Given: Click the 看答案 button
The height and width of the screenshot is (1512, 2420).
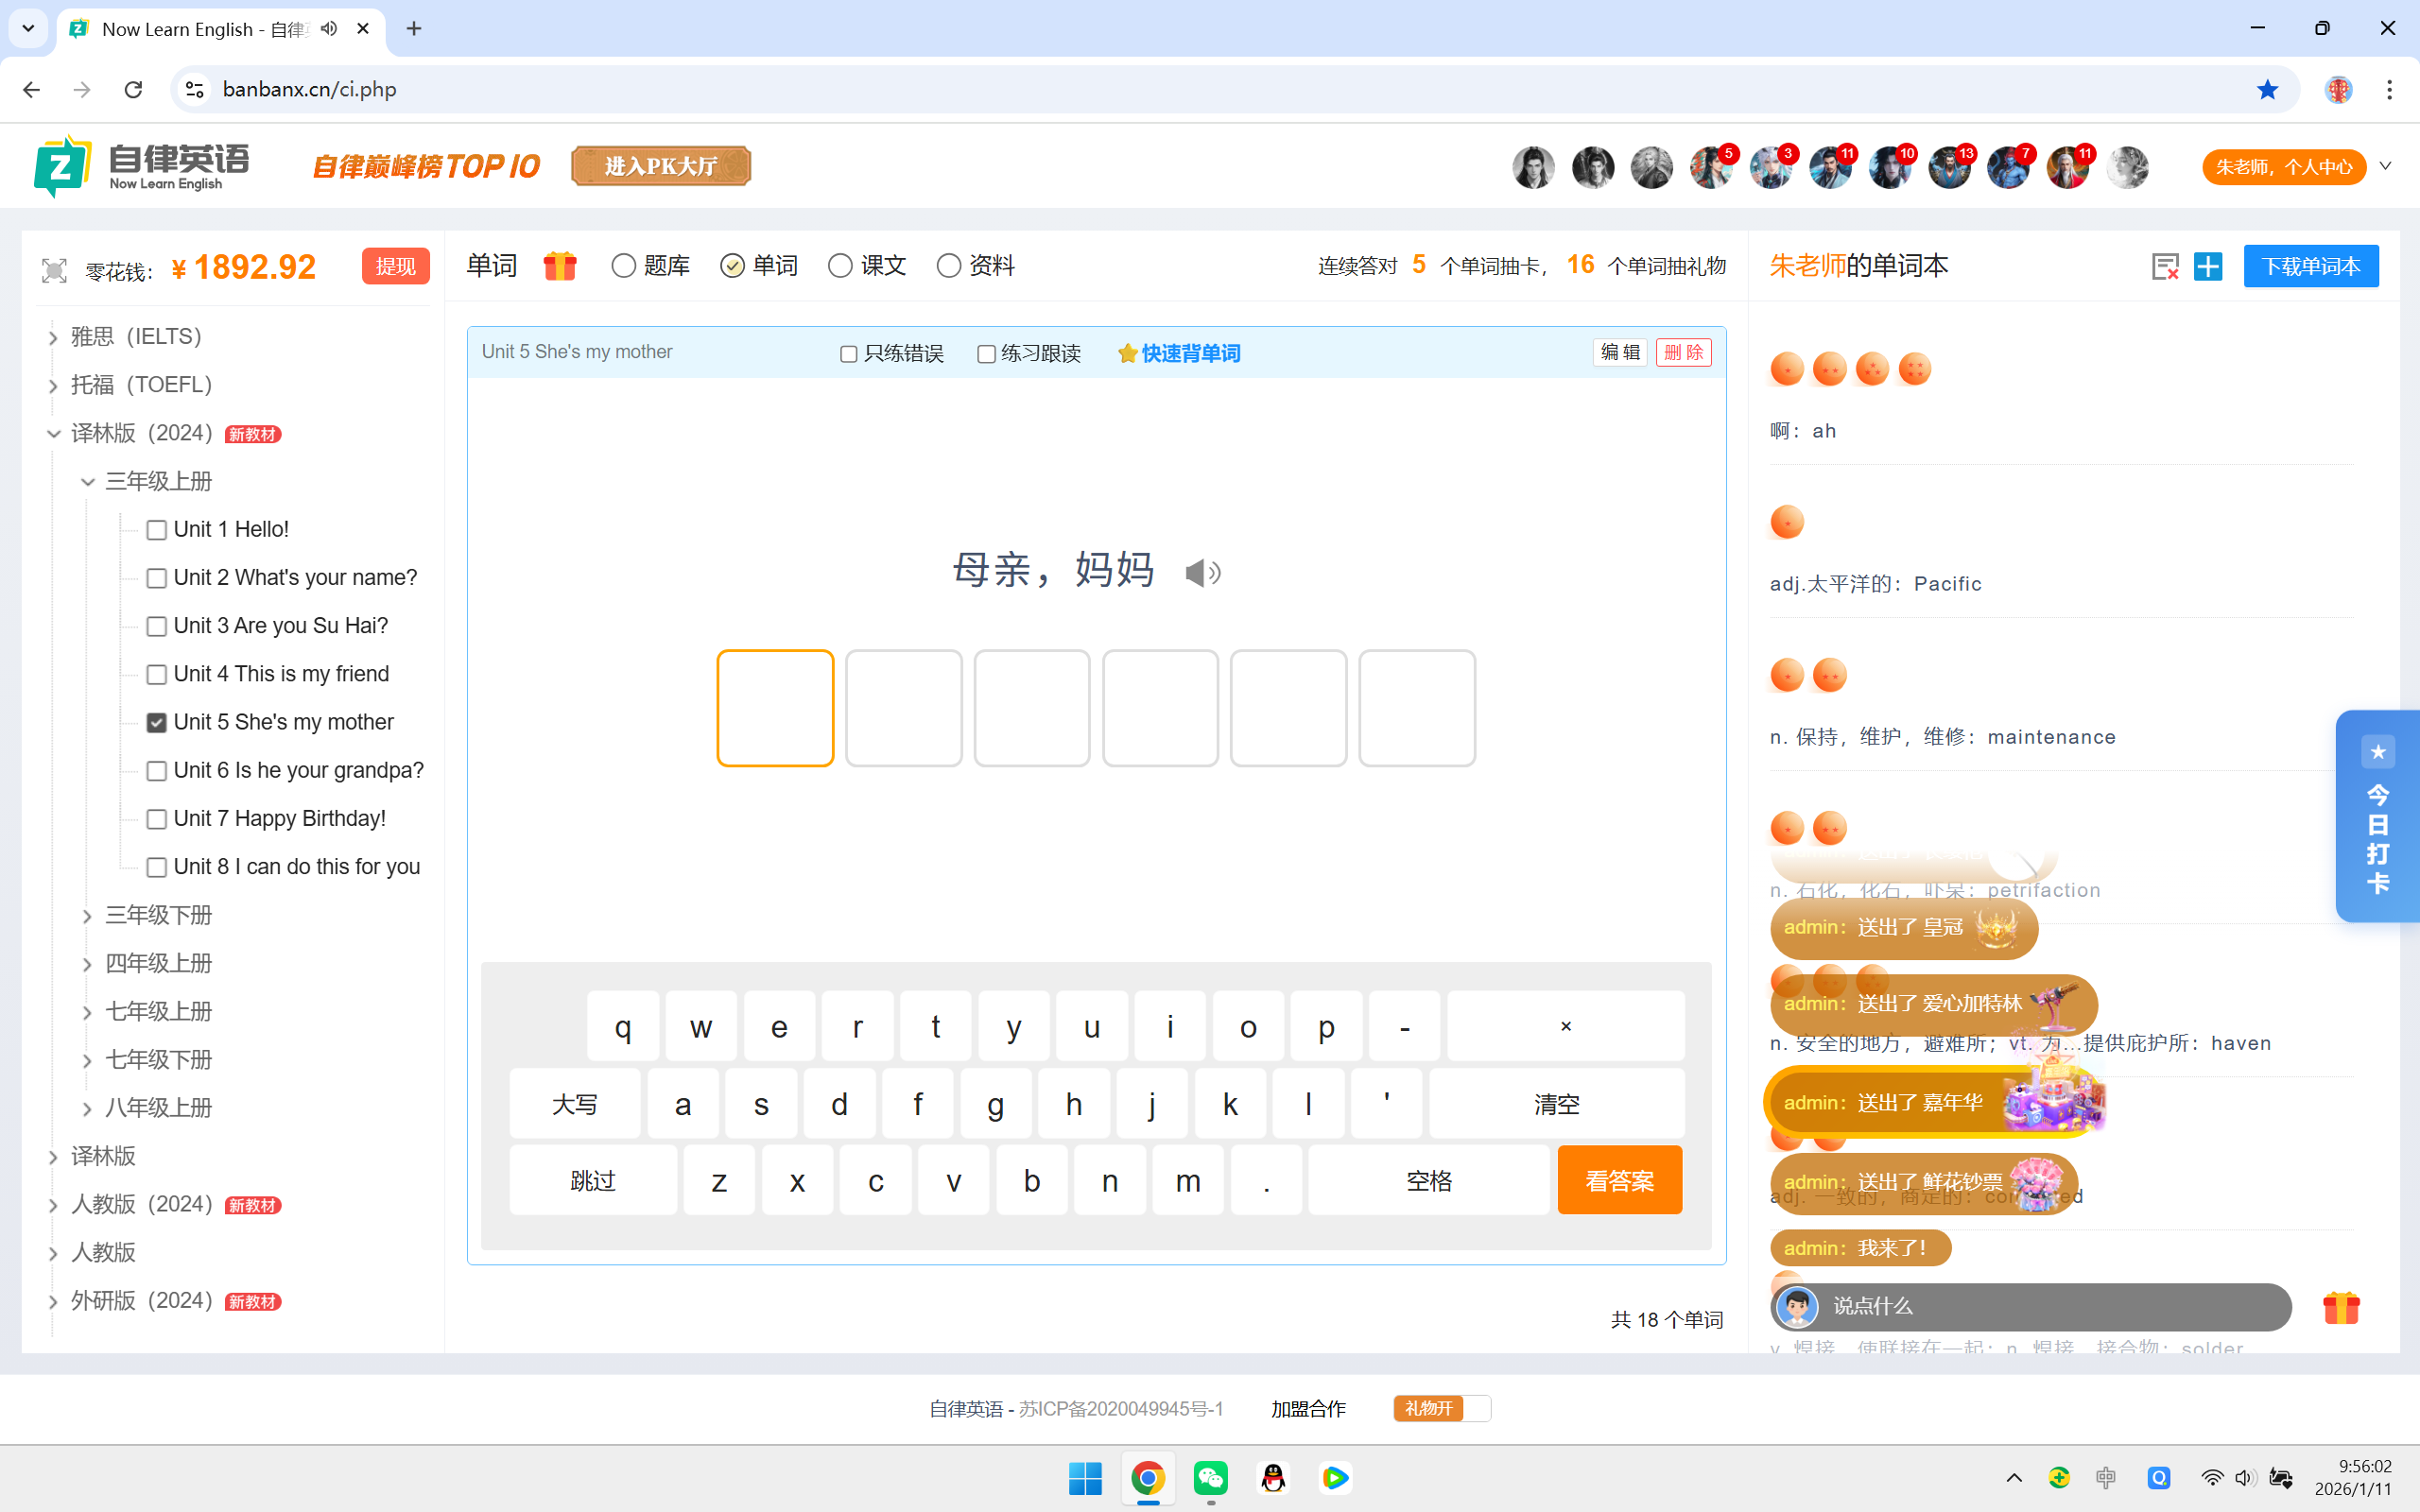Looking at the screenshot, I should [1619, 1181].
